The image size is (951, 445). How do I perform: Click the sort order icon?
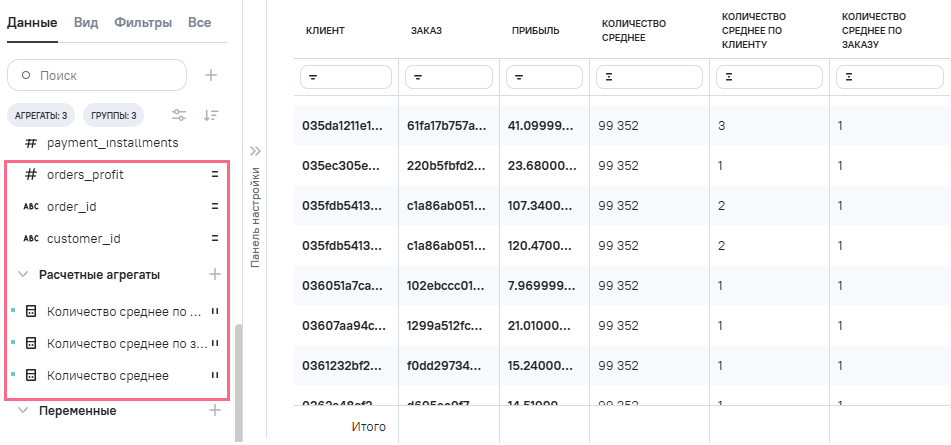tap(211, 115)
